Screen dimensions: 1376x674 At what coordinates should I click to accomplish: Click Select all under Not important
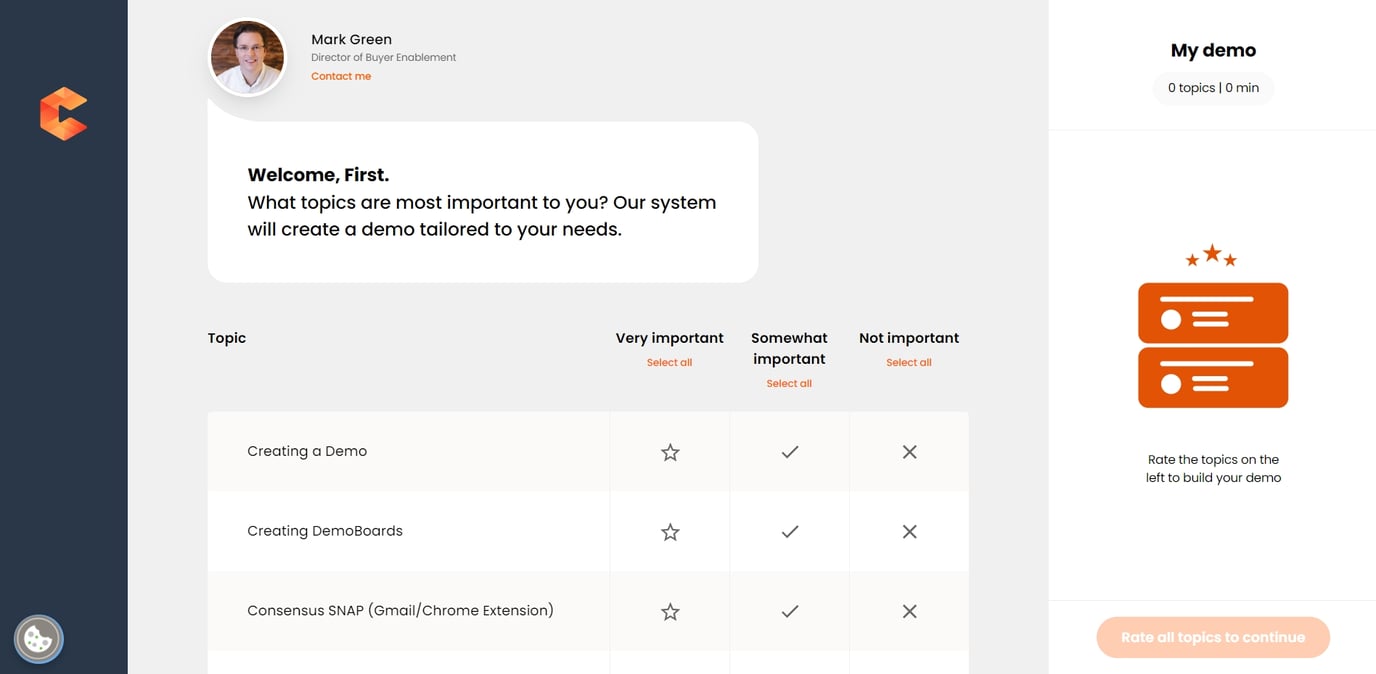pos(908,362)
